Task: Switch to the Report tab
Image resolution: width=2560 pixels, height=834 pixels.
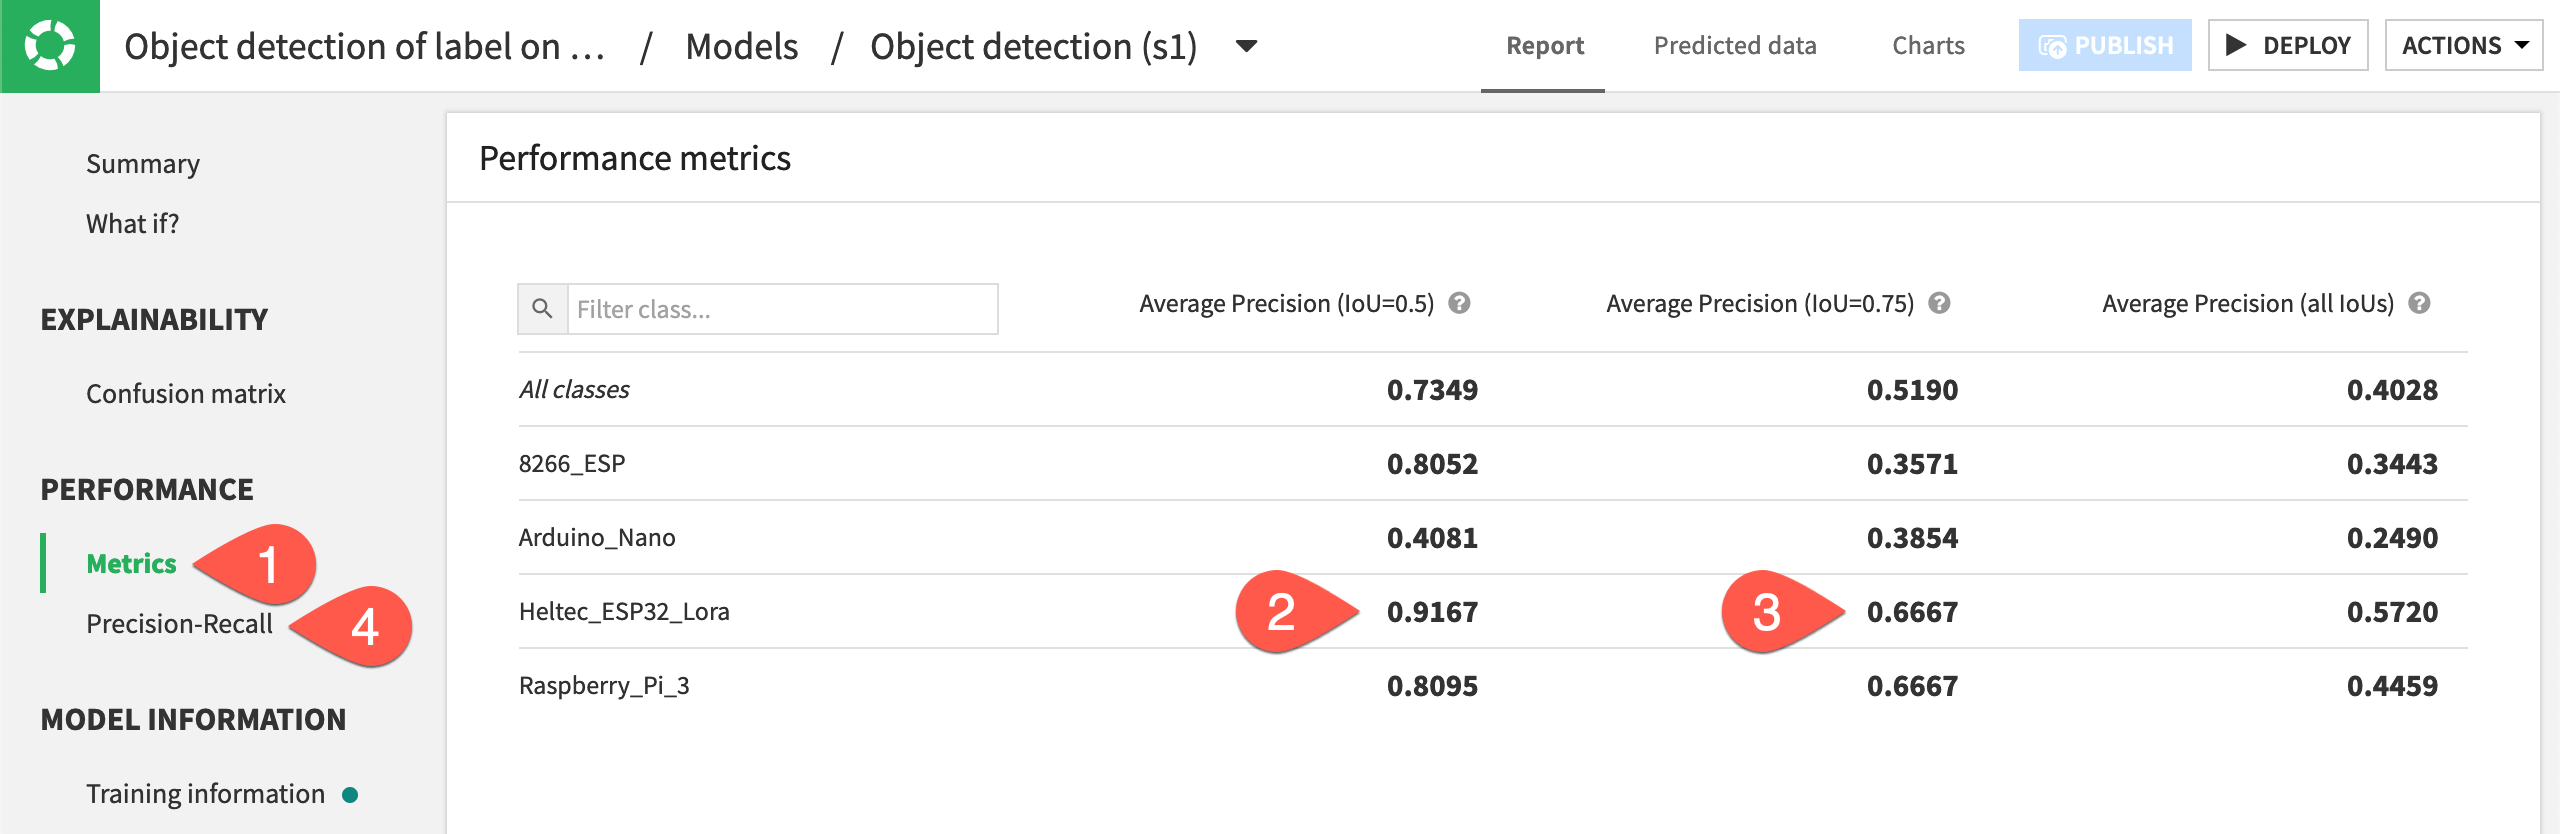Action: tap(1544, 46)
